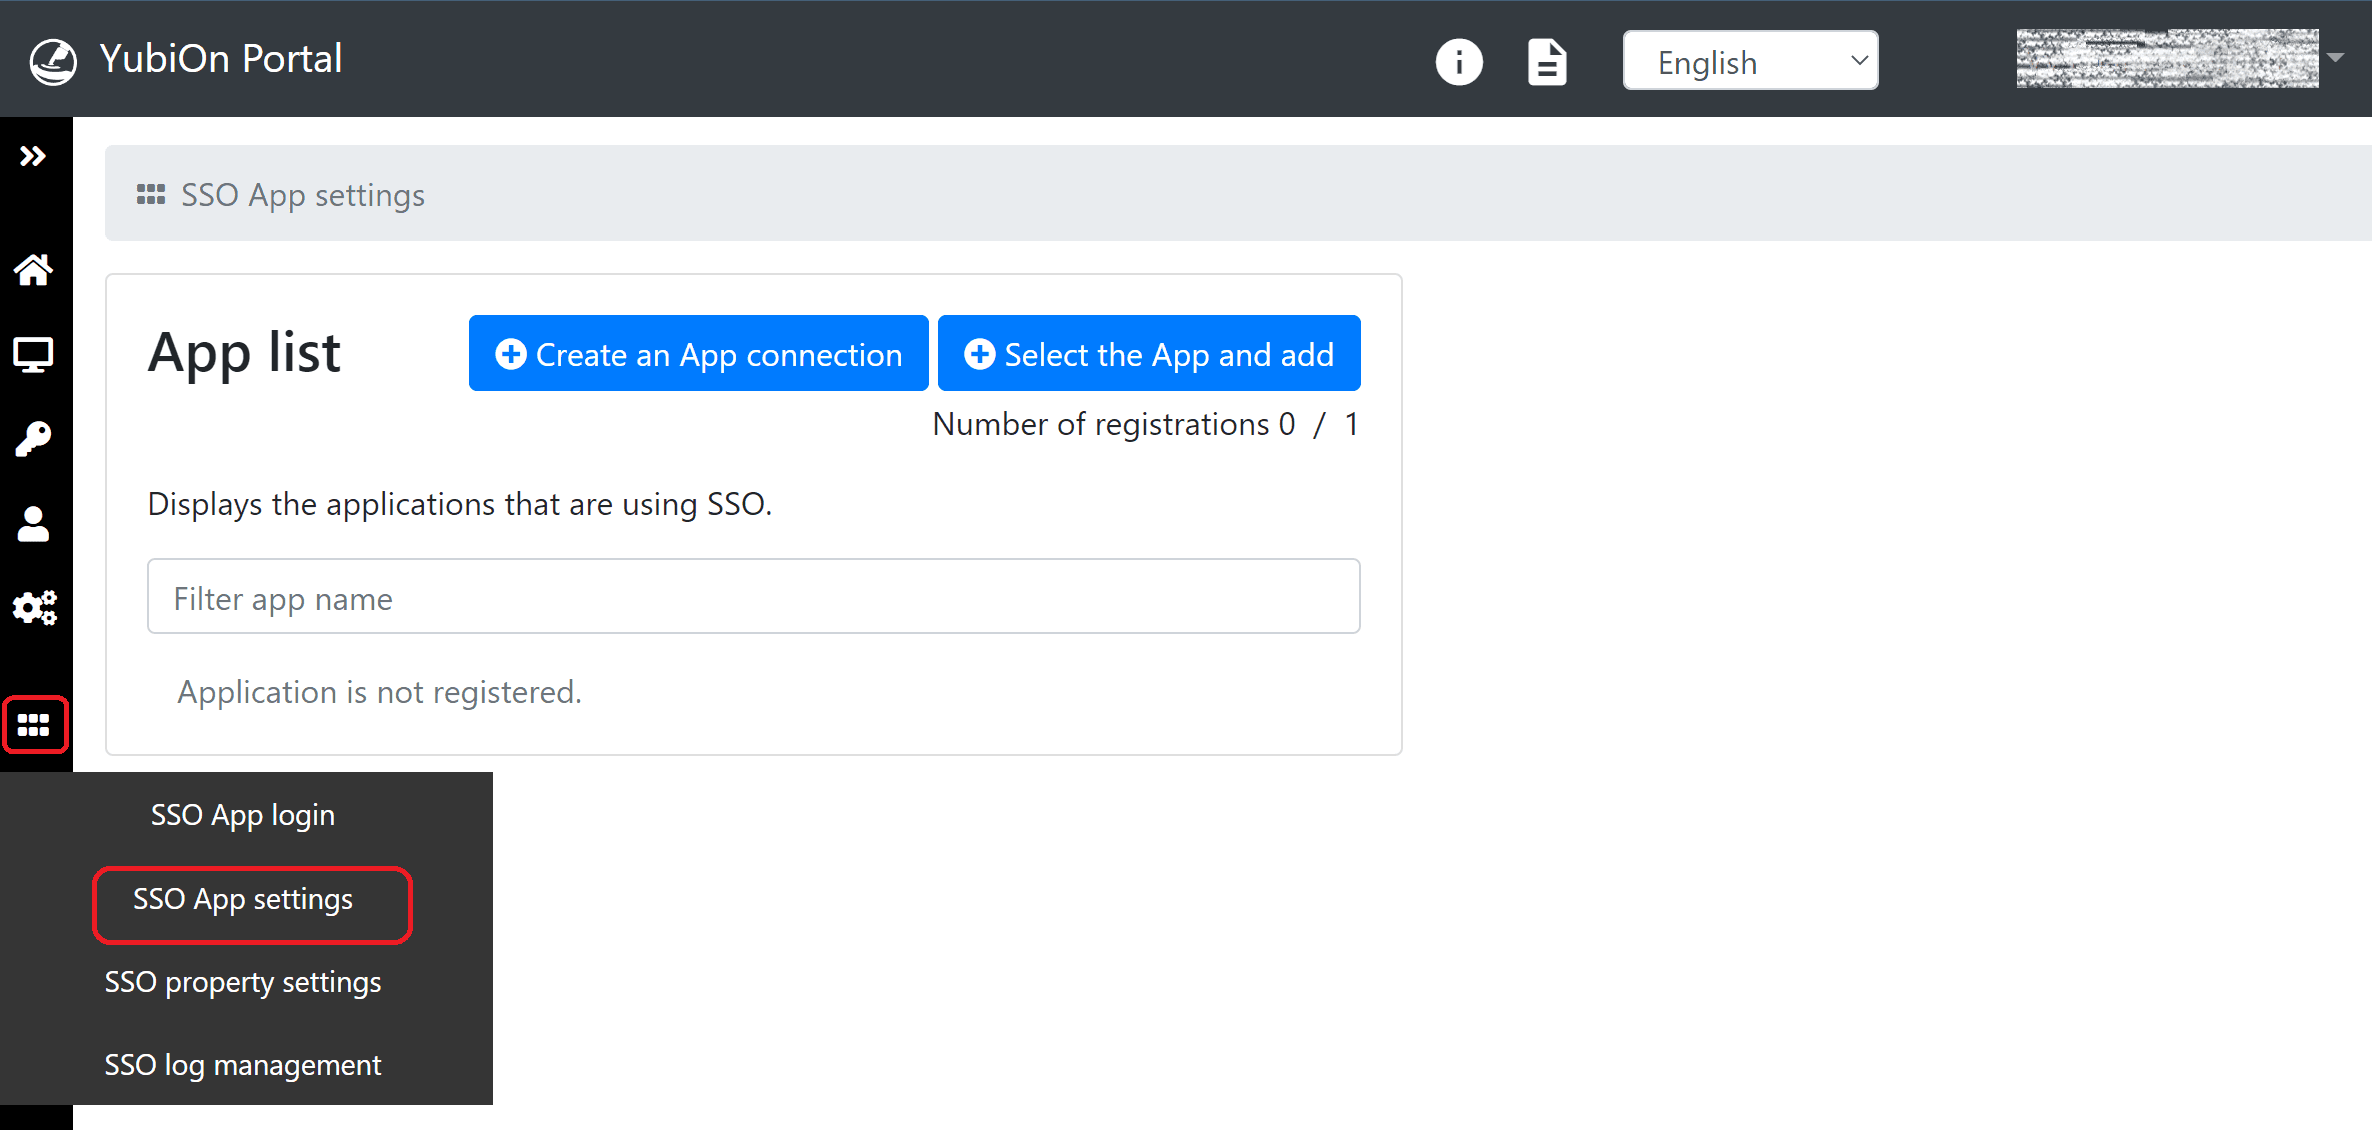
Task: Click 'Application is not registered.' message
Action: point(379,692)
